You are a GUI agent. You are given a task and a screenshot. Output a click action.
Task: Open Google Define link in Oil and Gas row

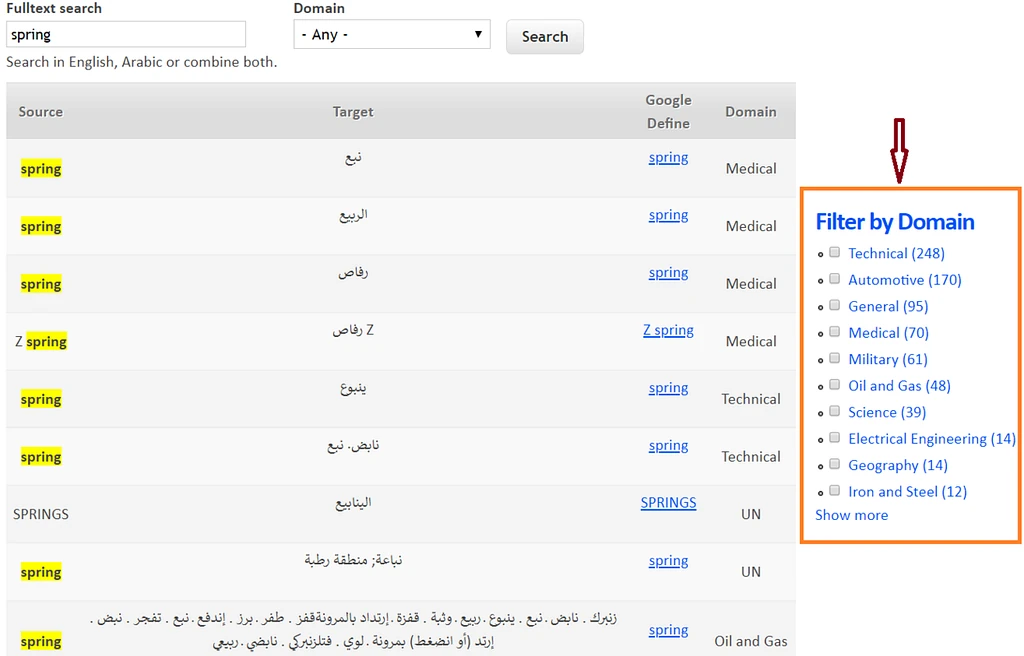668,630
